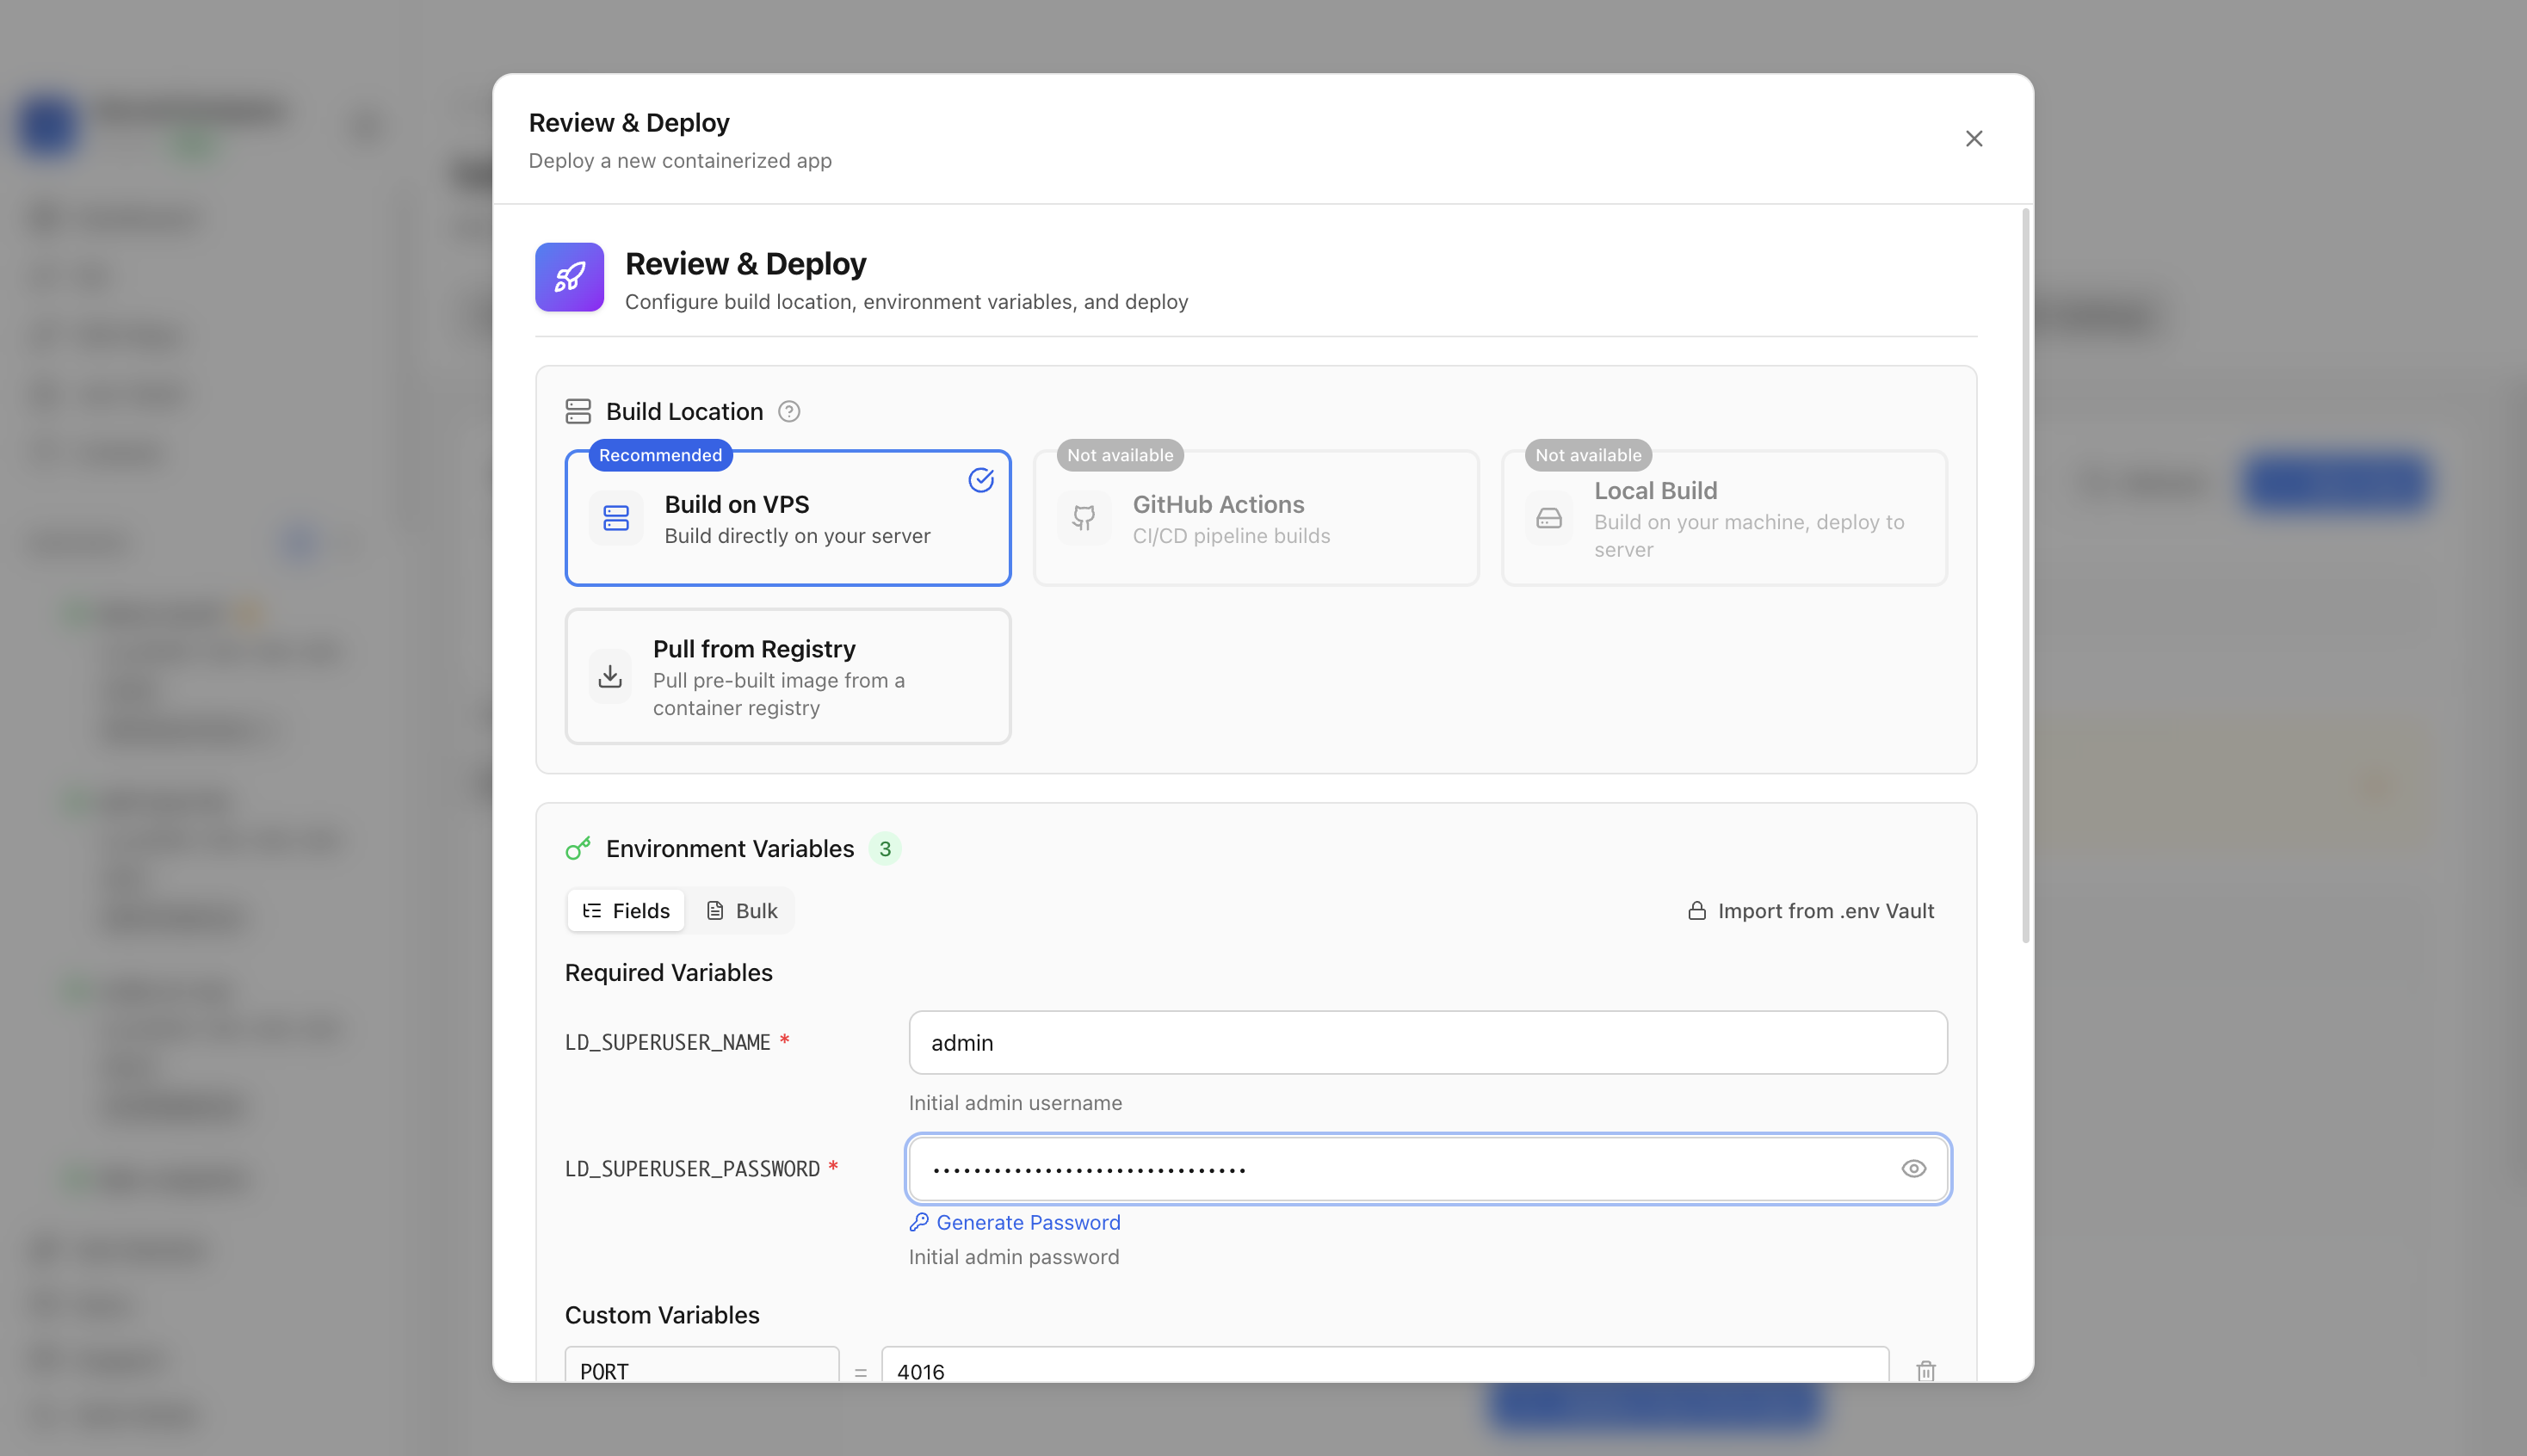Switch to the Bulk tab
This screenshot has width=2527, height=1456.
click(742, 911)
